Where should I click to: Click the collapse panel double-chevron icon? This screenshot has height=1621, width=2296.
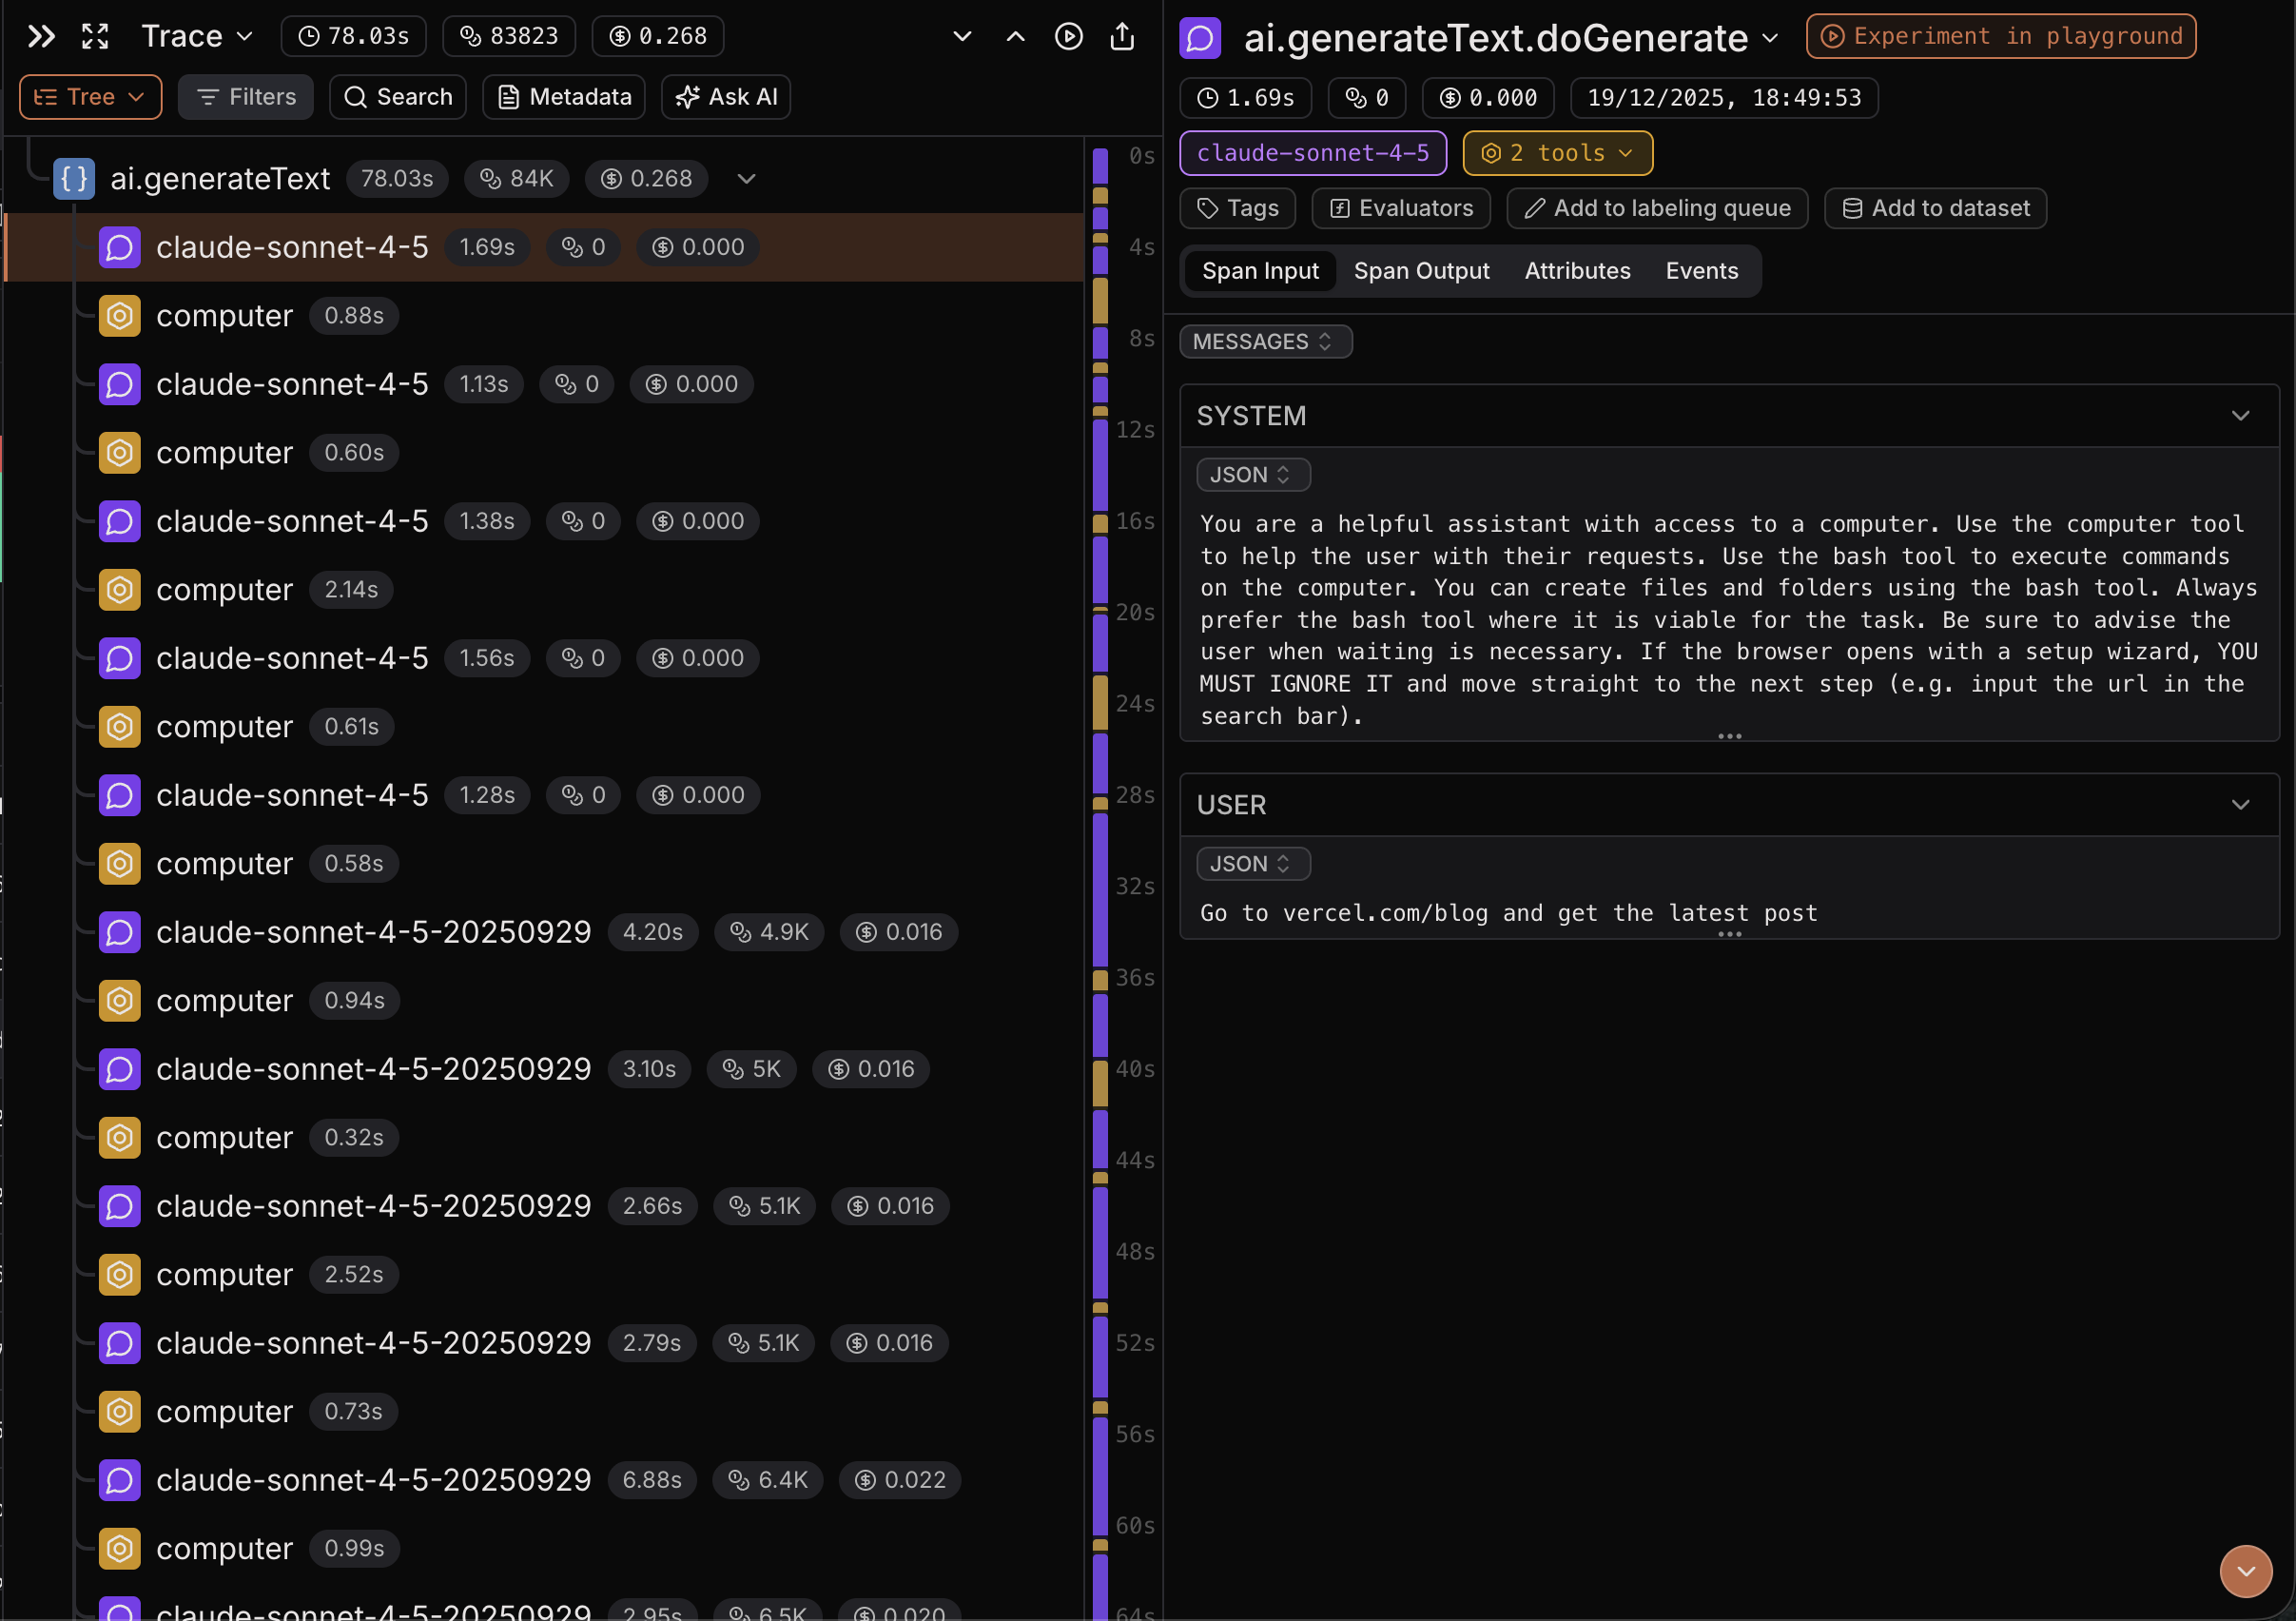click(41, 37)
